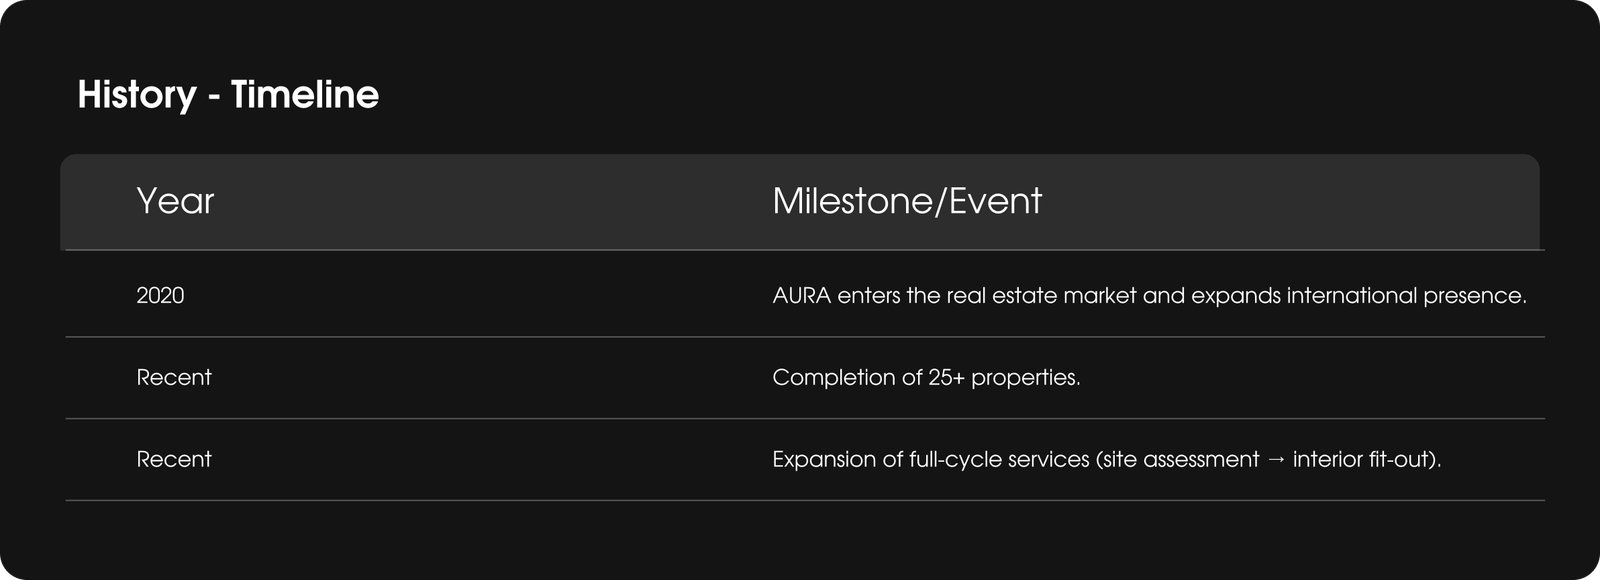Image resolution: width=1600 pixels, height=580 pixels.
Task: Click Recent beside Expansion of full-cycle services
Action: 174,460
